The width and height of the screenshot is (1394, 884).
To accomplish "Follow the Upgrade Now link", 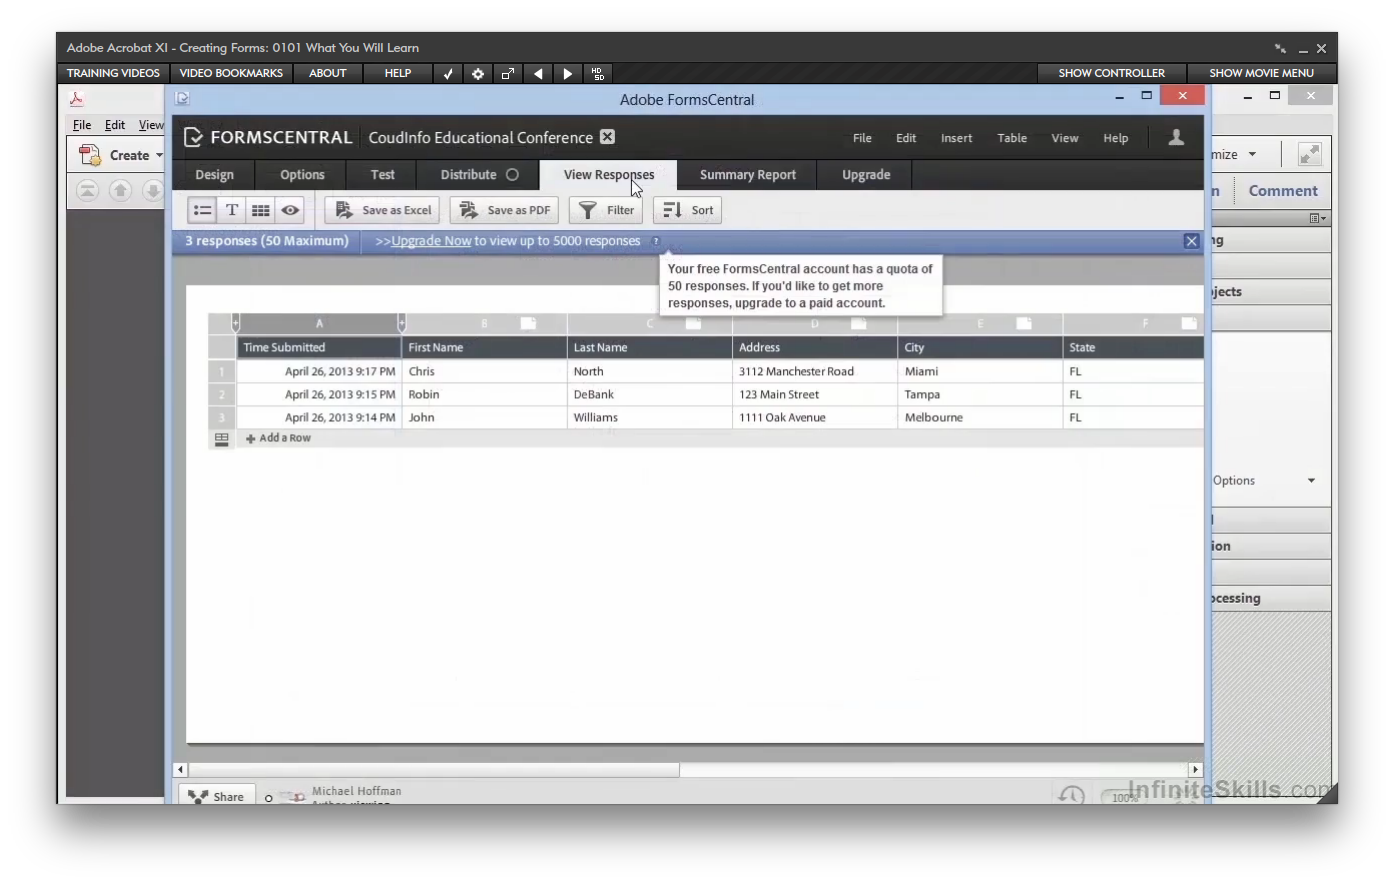I will tap(431, 241).
